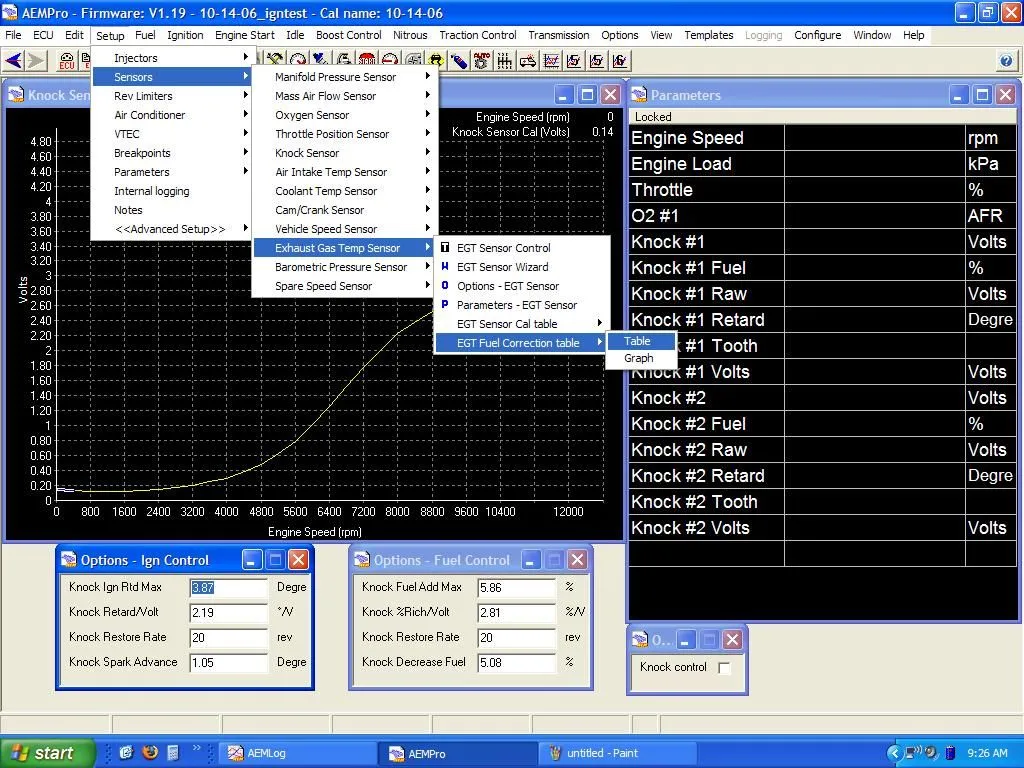Expand the Advanced Setup submenu

(x=170, y=229)
